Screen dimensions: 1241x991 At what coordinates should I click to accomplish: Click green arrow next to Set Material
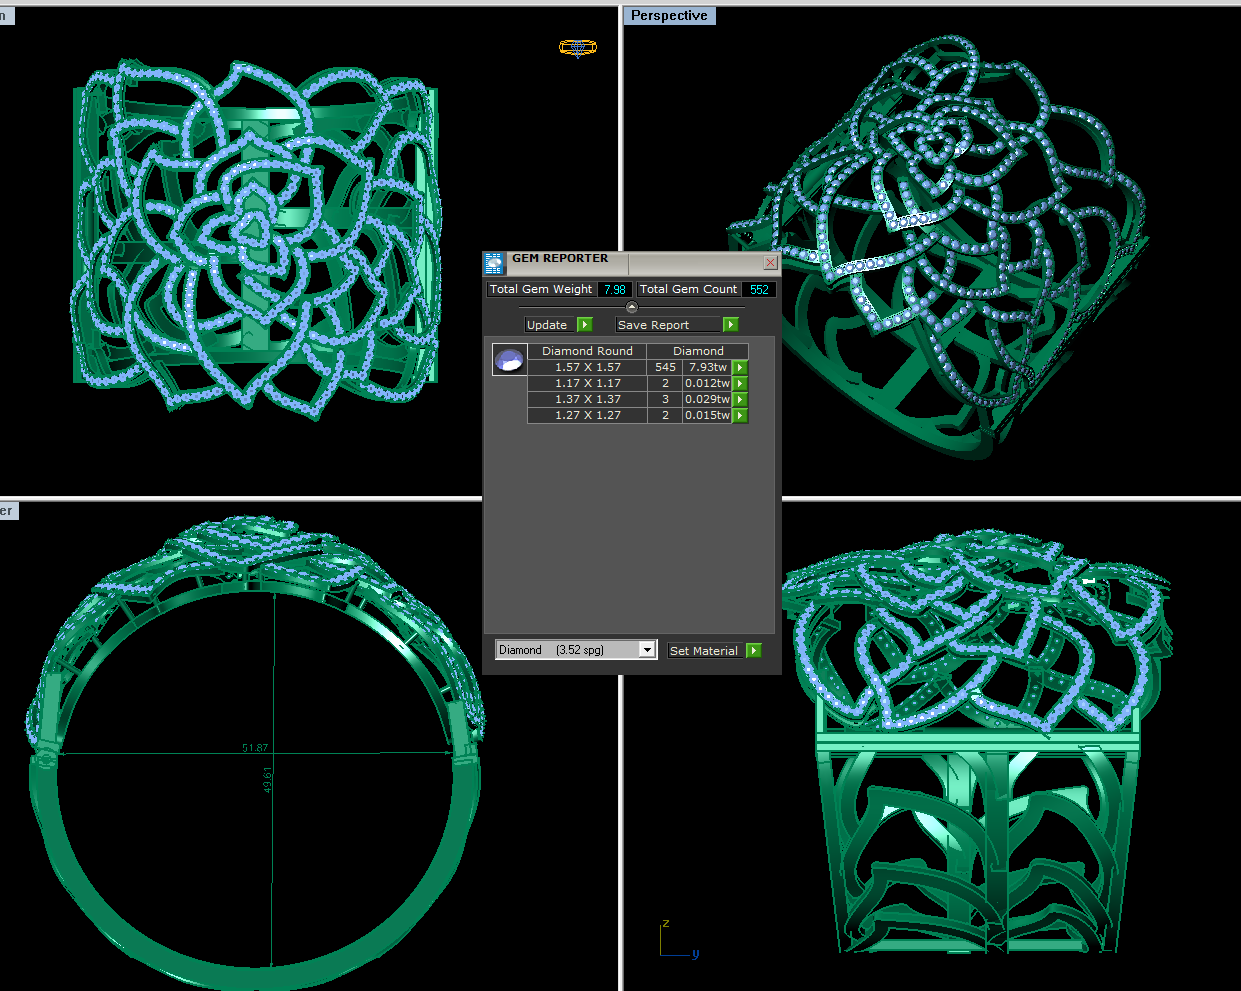coord(754,650)
